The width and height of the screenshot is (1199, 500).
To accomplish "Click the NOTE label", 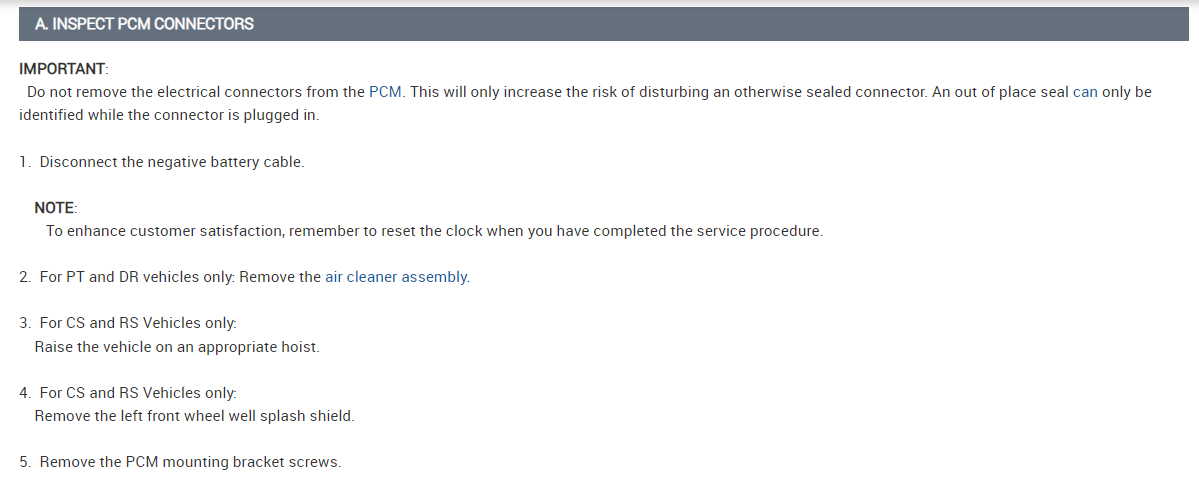I will 55,208.
